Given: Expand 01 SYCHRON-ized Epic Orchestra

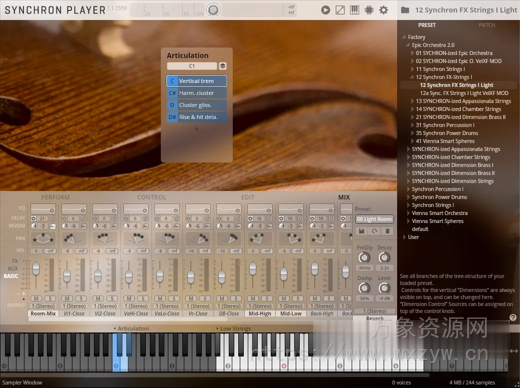Looking at the screenshot, I should pos(412,53).
